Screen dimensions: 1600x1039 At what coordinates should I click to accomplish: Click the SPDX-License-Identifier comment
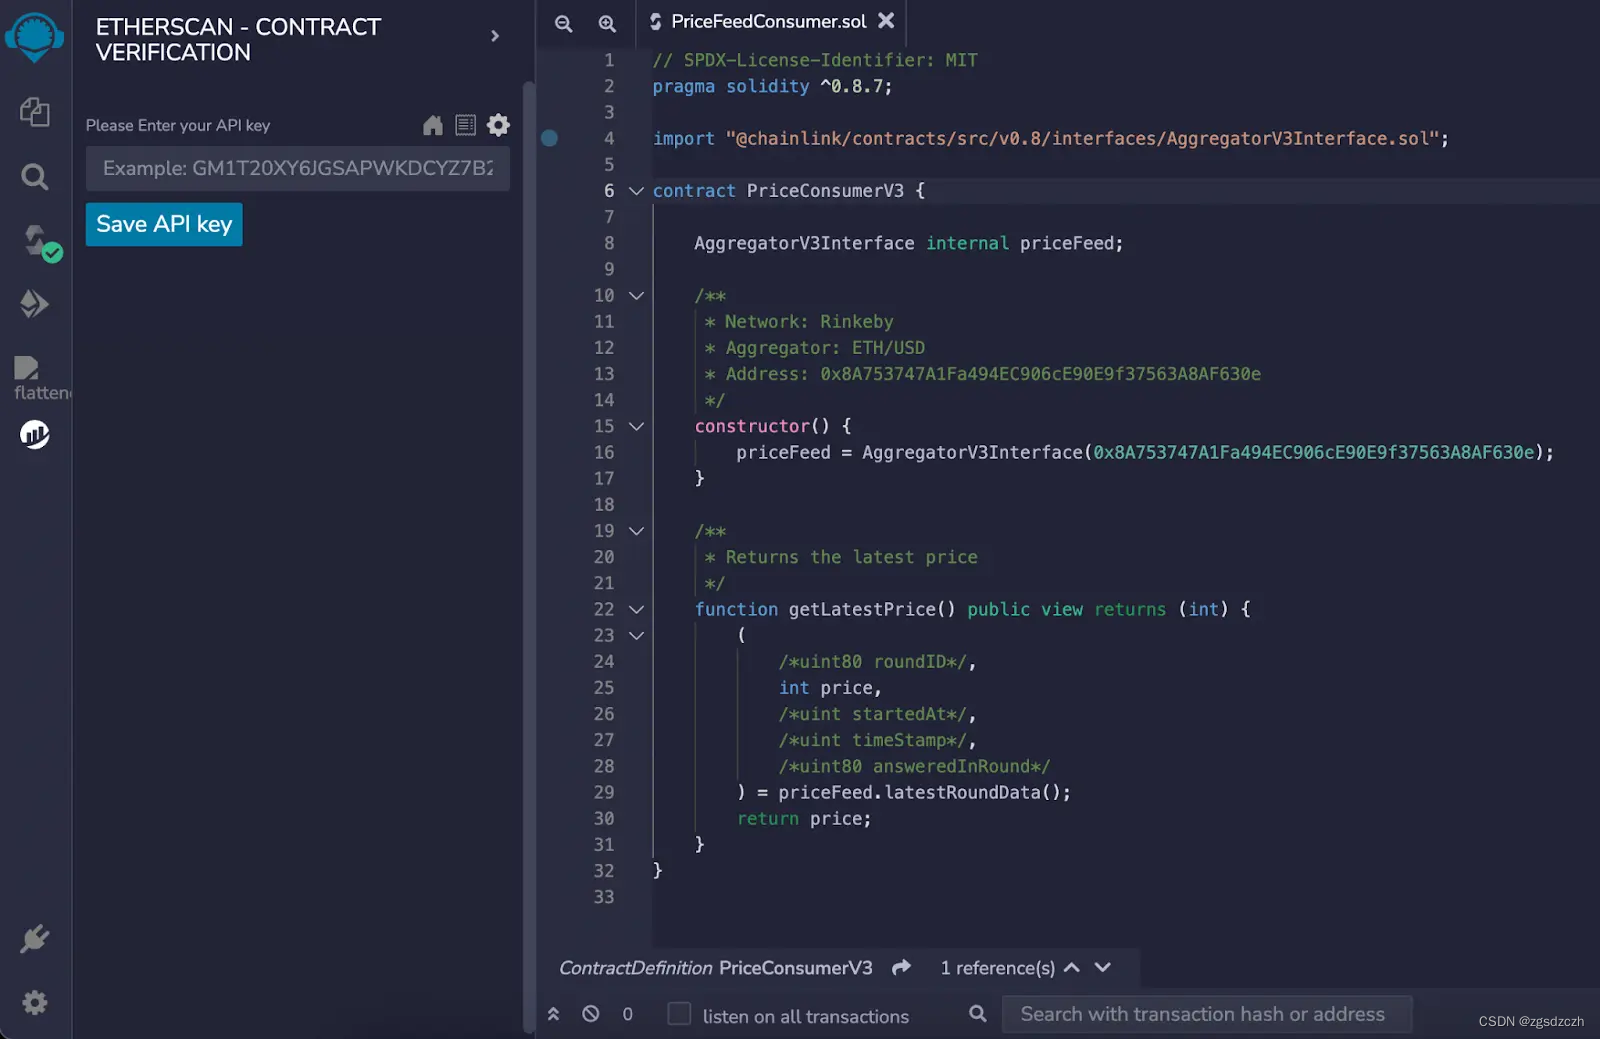coord(815,61)
